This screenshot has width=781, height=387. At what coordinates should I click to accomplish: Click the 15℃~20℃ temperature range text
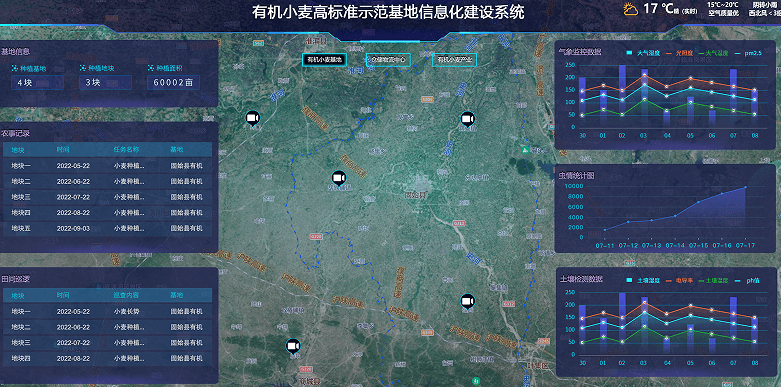coord(722,4)
